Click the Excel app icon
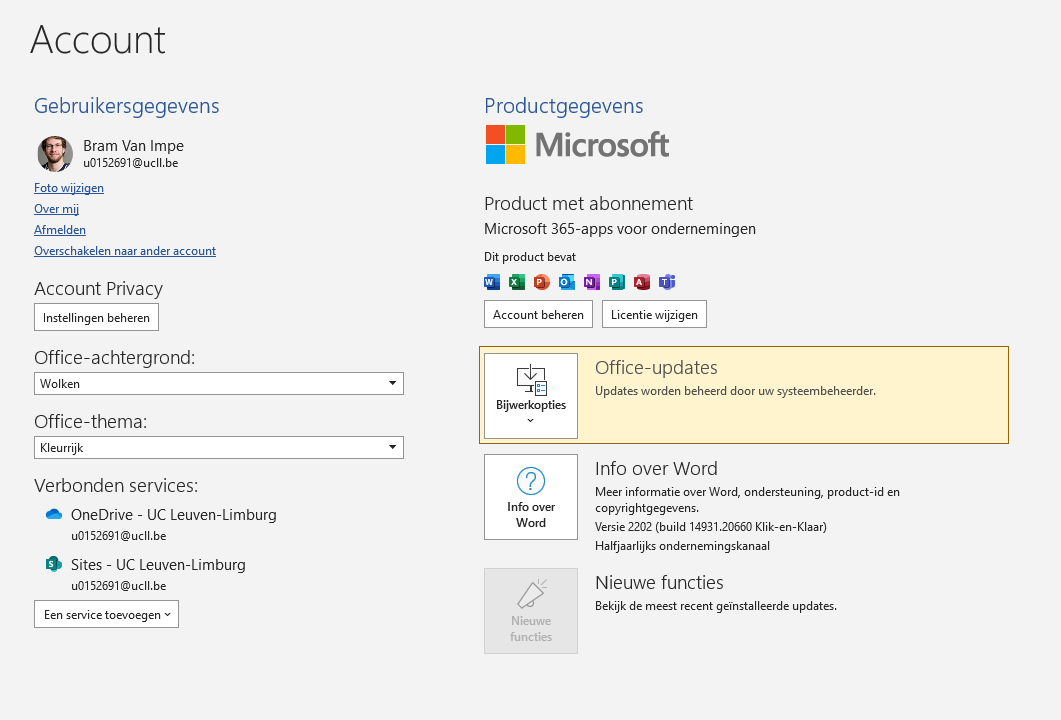Viewport: 1061px width, 720px height. [516, 282]
